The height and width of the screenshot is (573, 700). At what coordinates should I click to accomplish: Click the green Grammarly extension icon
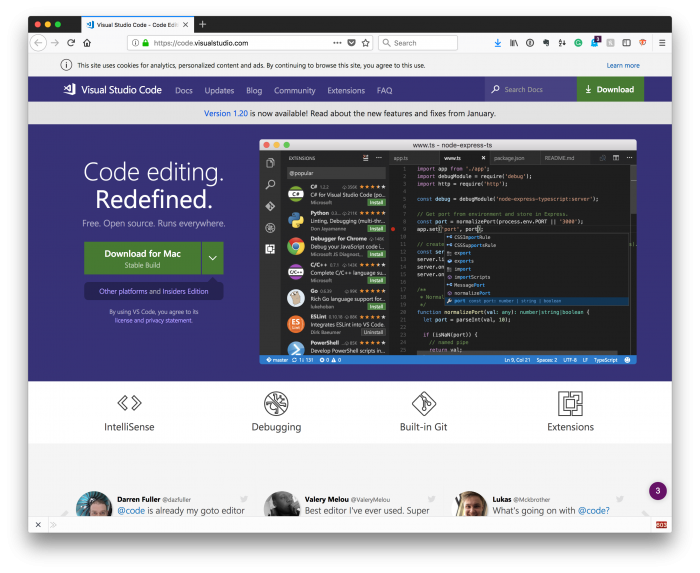pyautogui.click(x=578, y=43)
